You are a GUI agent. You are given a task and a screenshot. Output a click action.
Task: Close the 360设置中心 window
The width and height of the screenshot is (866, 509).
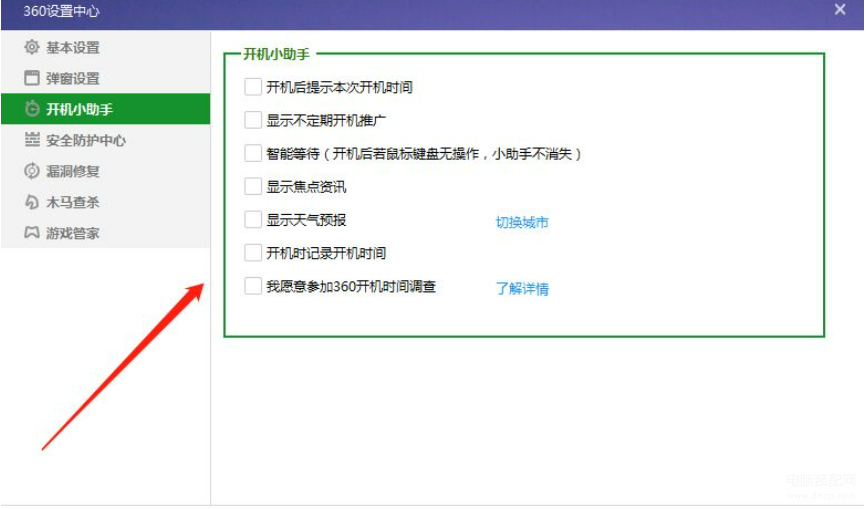[x=840, y=9]
